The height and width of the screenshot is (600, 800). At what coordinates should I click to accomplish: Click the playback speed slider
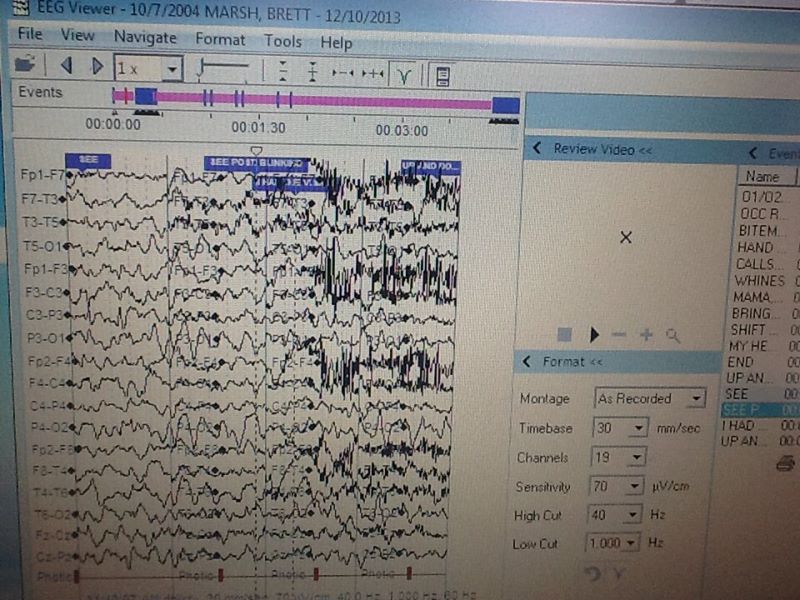tap(224, 68)
